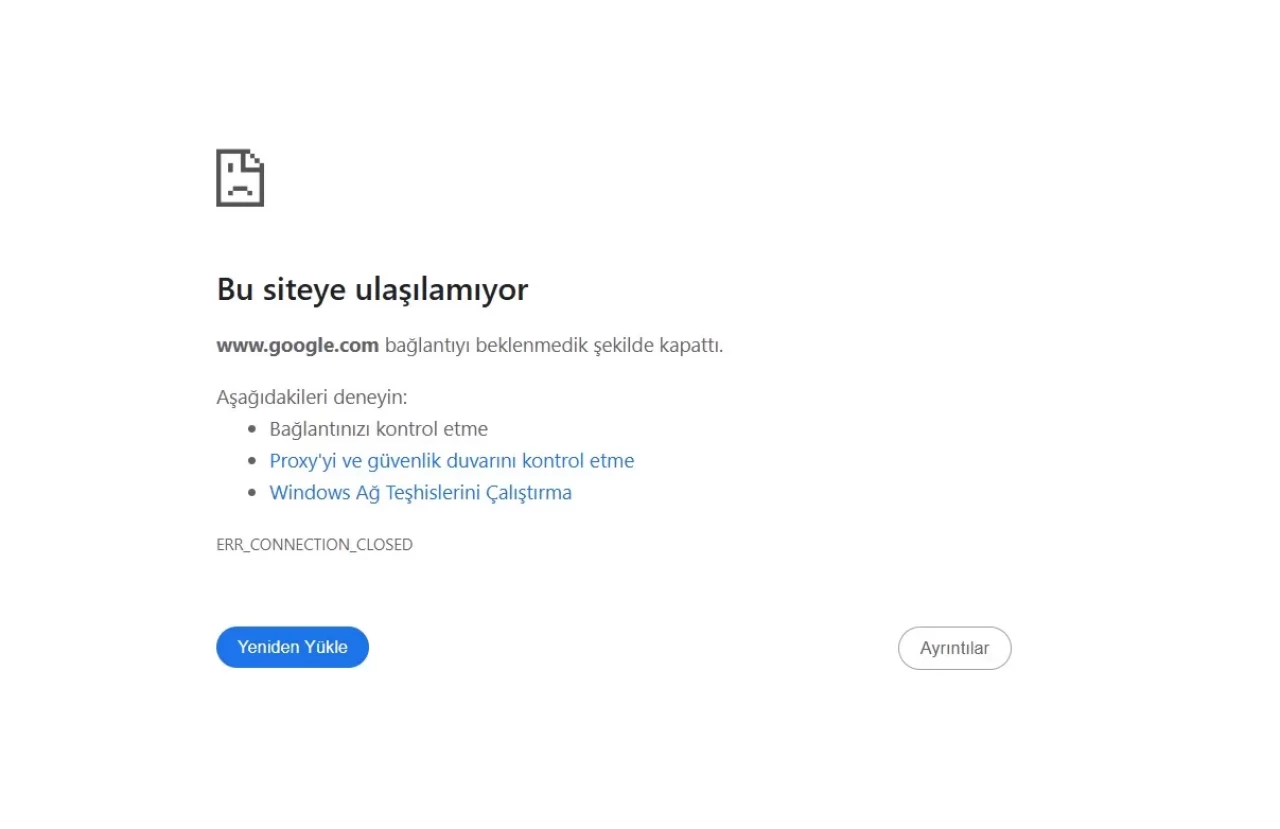Click the Aşağıdakileri deneyin label
Image resolution: width=1280 pixels, height=829 pixels.
pyautogui.click(x=311, y=397)
